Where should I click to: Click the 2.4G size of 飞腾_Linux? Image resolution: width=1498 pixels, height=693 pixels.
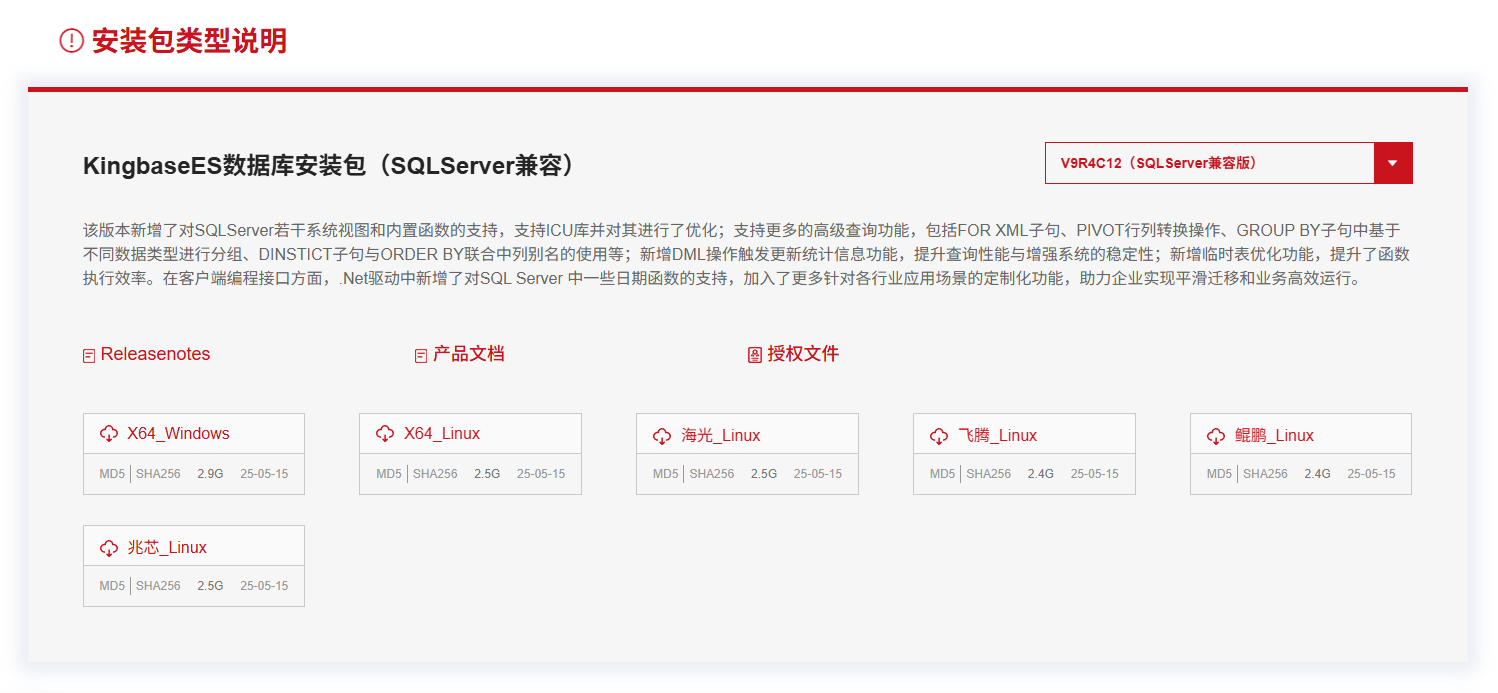click(x=1041, y=474)
